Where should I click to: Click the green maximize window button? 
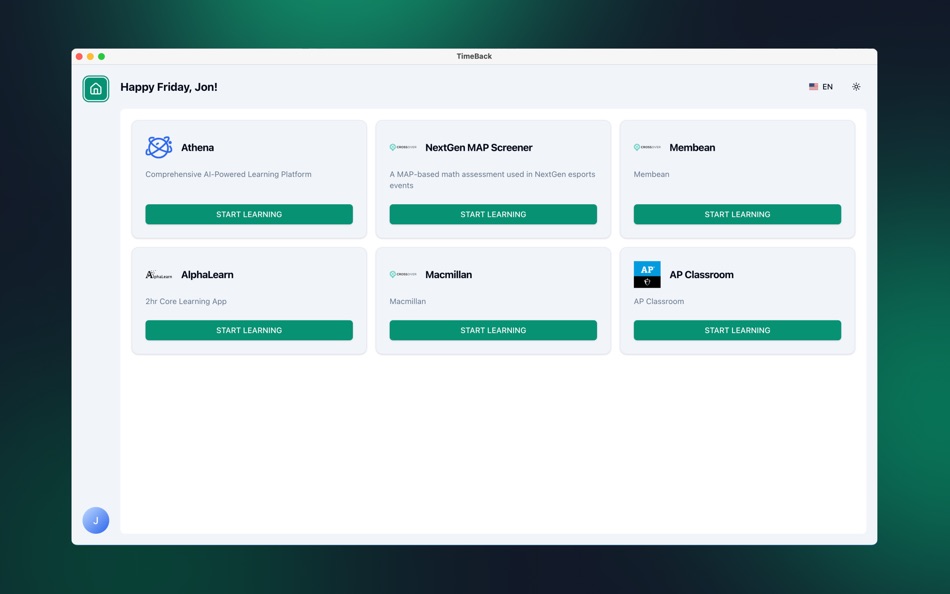[x=101, y=56]
